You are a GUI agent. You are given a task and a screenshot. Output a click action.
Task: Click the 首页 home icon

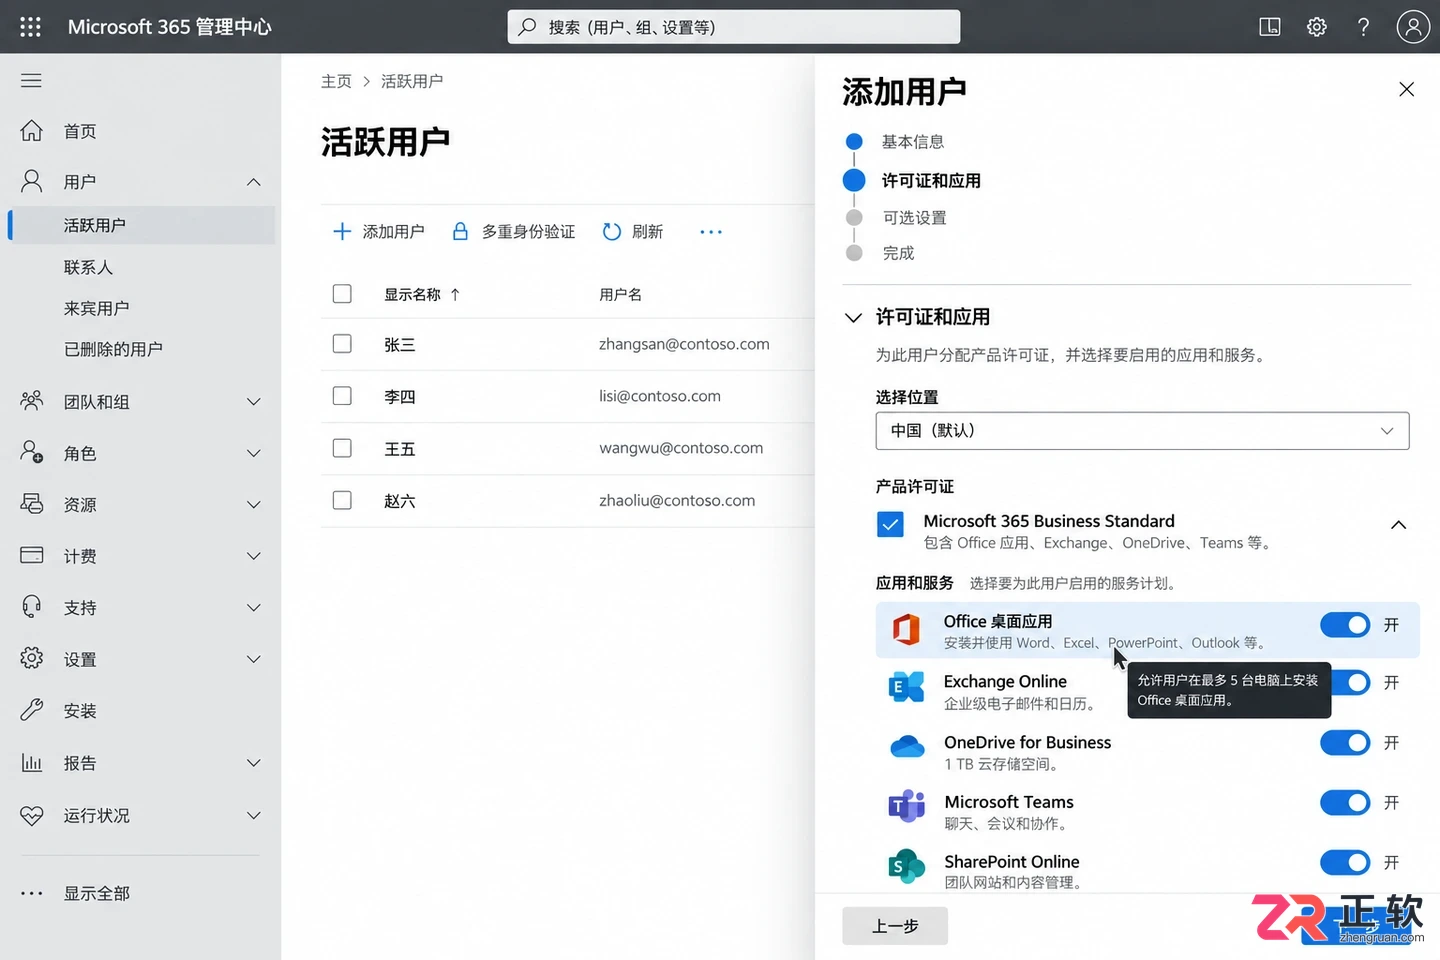pos(32,131)
